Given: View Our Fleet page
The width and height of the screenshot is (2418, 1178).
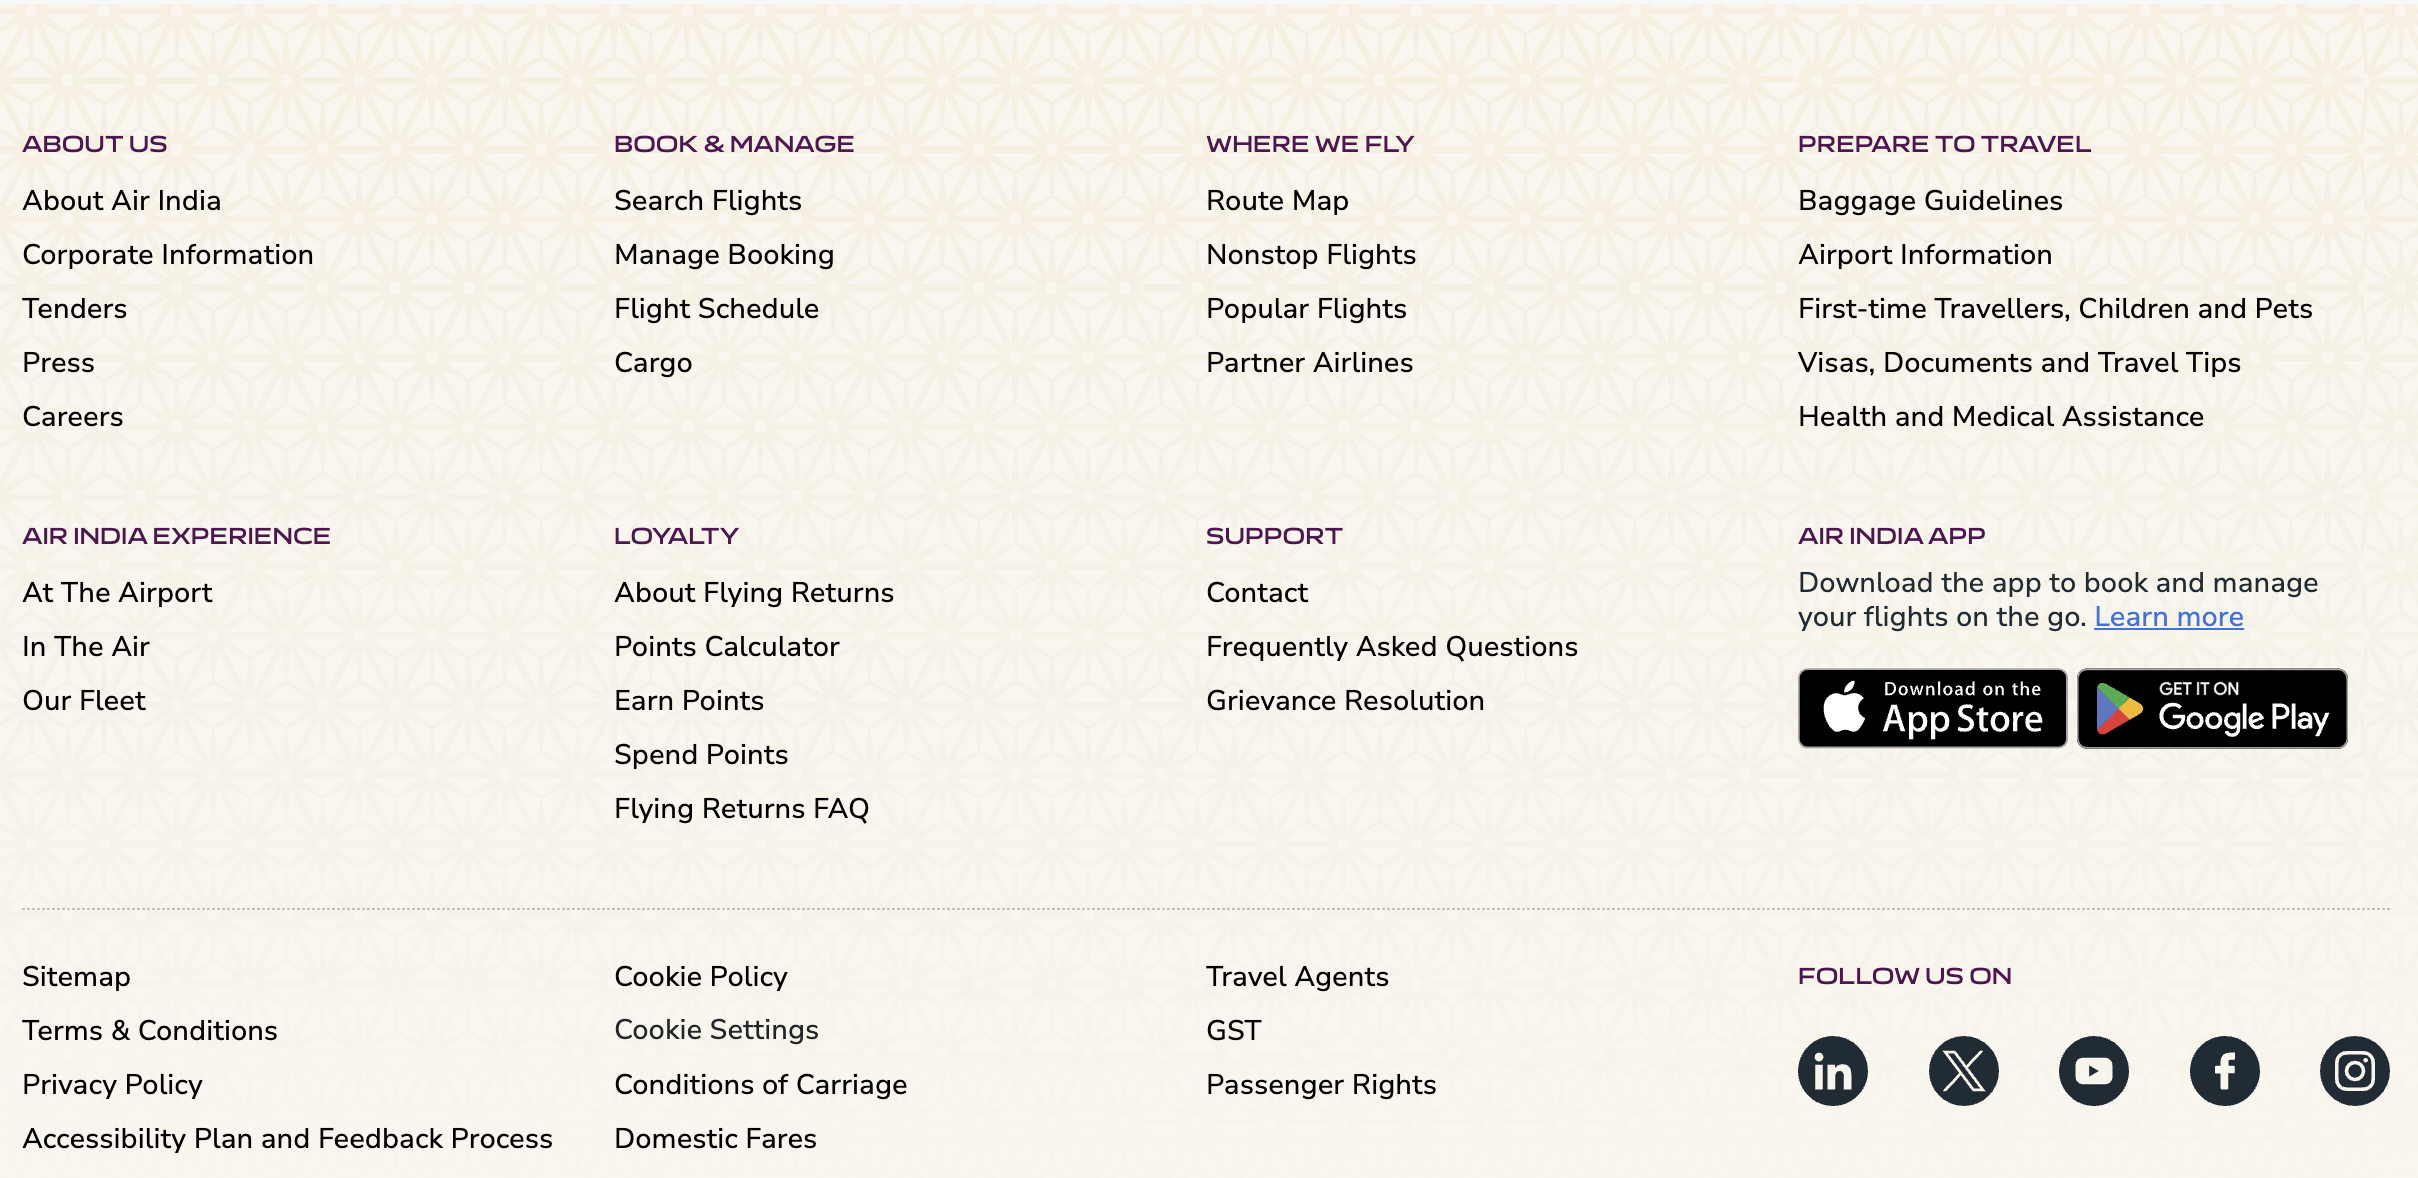Looking at the screenshot, I should click(x=84, y=701).
